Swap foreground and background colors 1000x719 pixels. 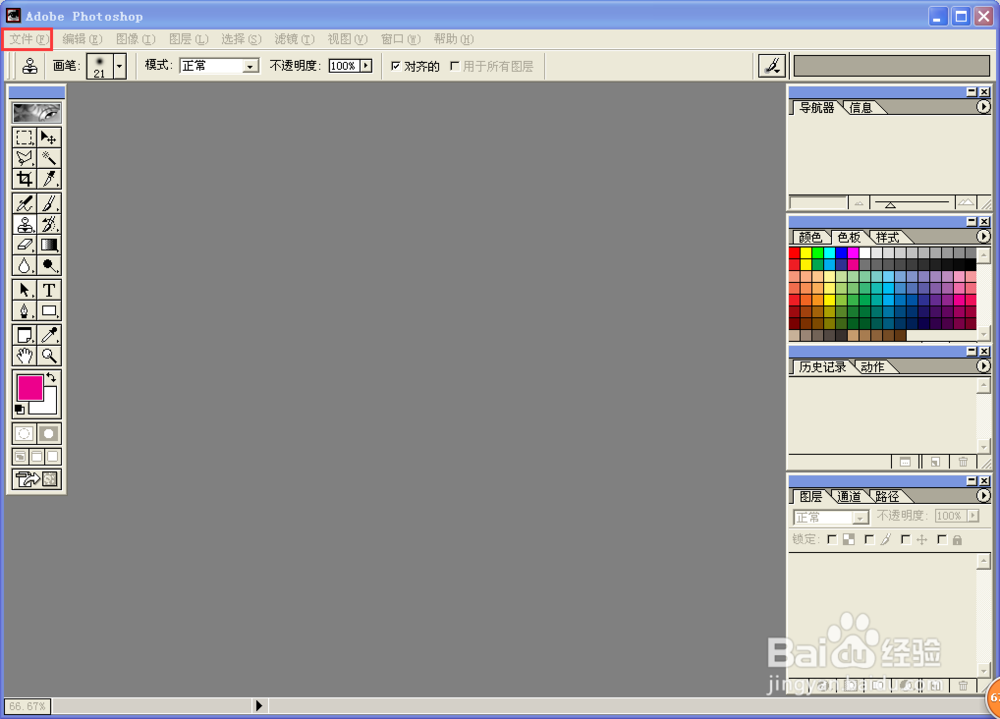[x=52, y=378]
